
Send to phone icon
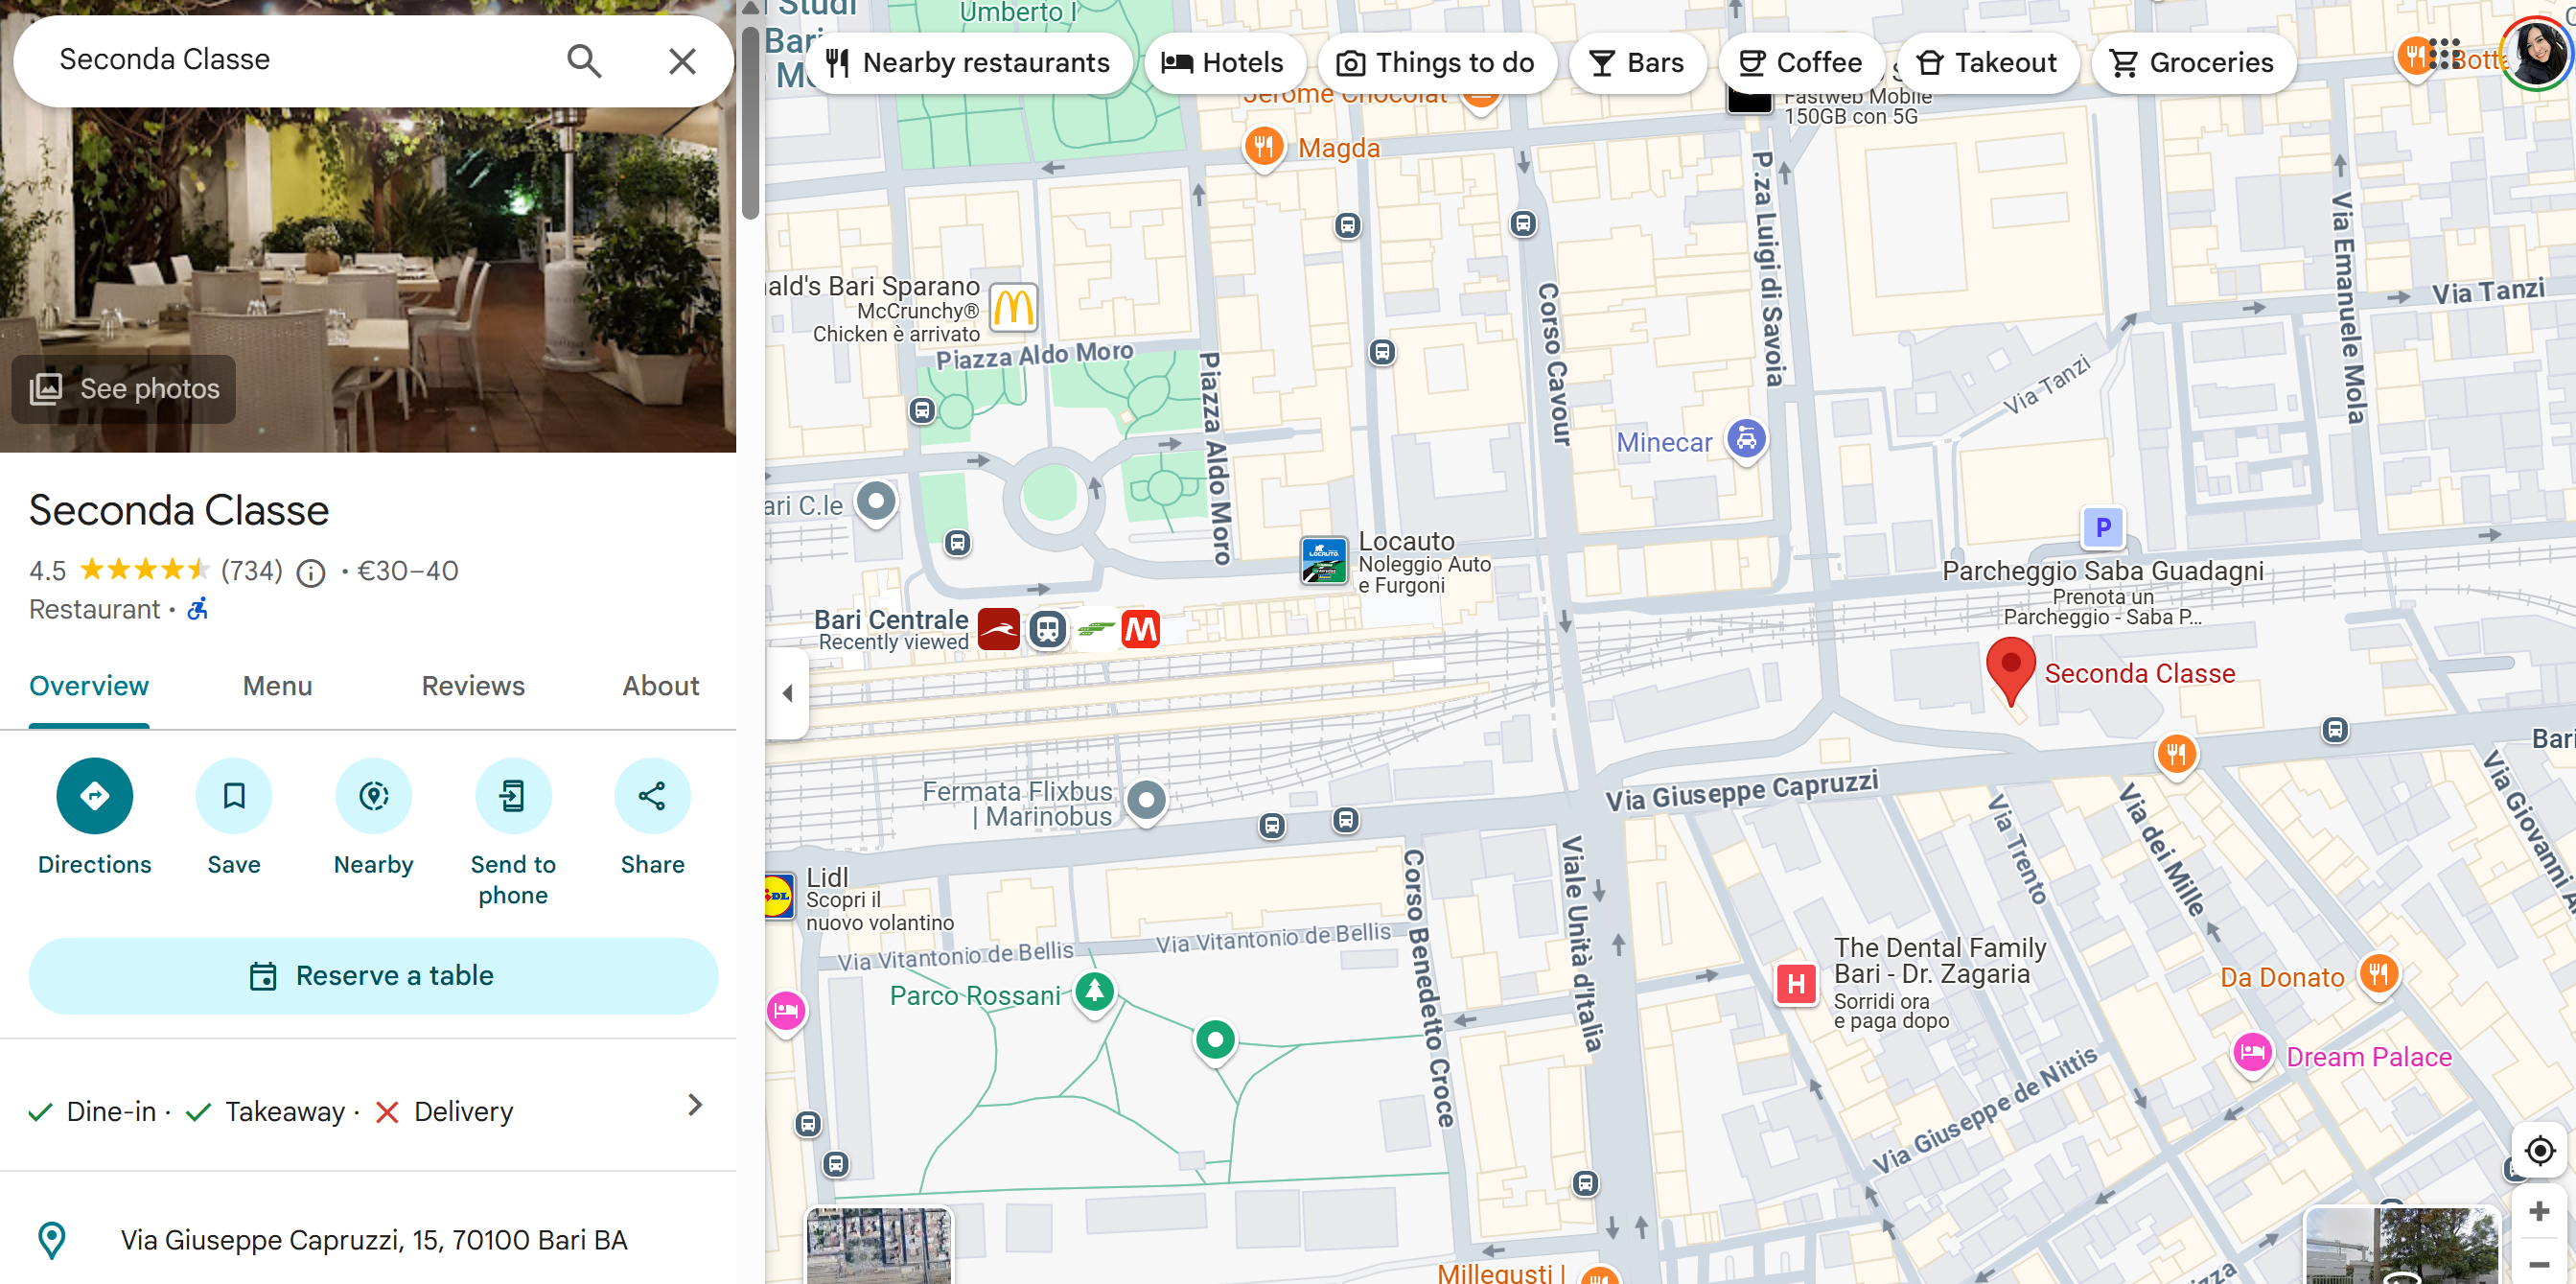(x=513, y=796)
